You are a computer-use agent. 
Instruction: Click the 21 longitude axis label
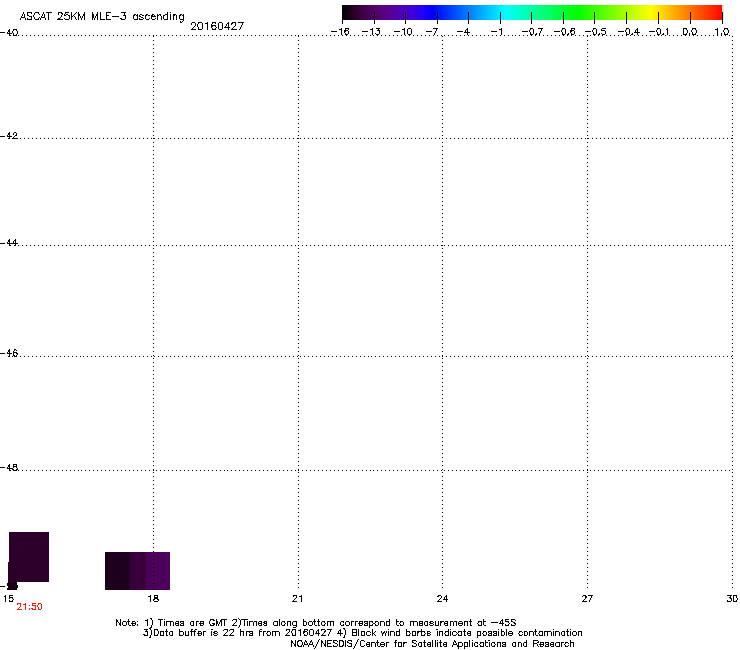[297, 599]
